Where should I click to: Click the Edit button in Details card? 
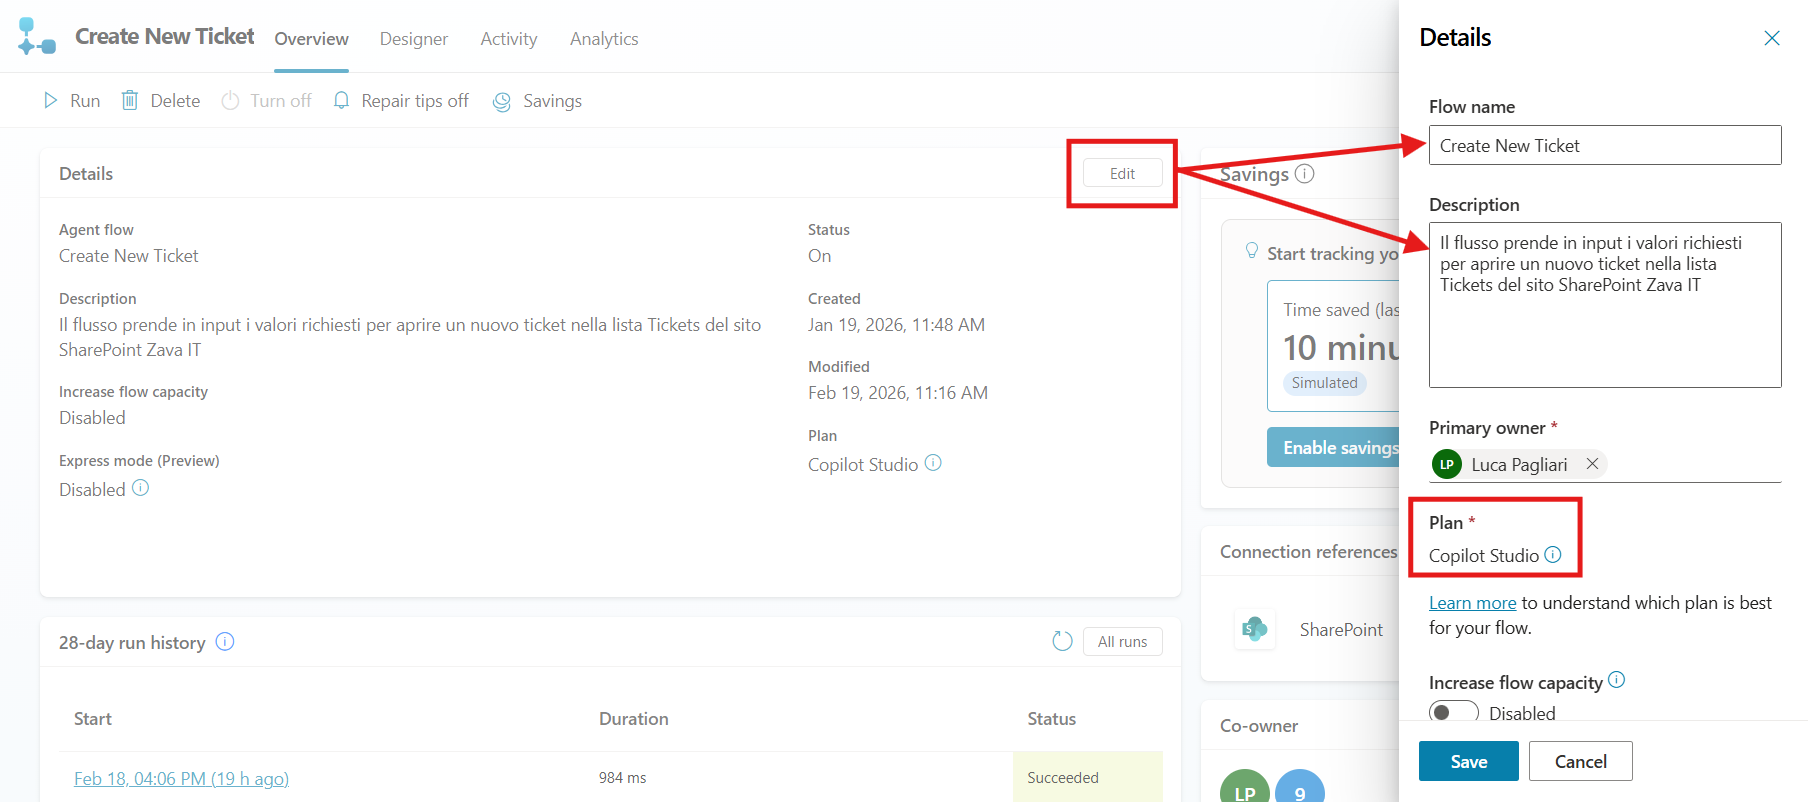tap(1122, 173)
